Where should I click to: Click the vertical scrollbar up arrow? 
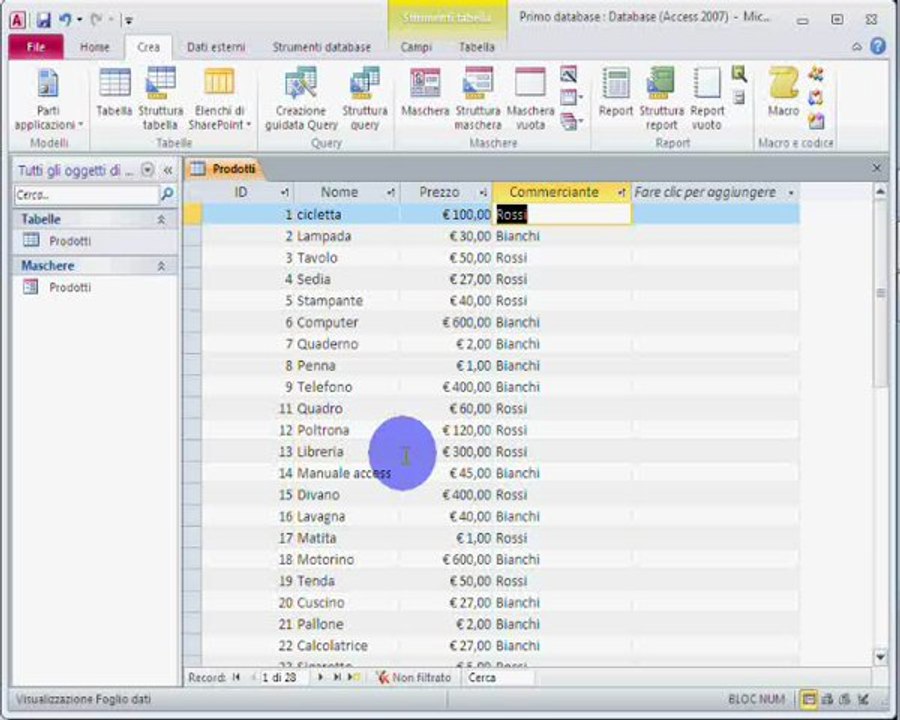(x=880, y=192)
